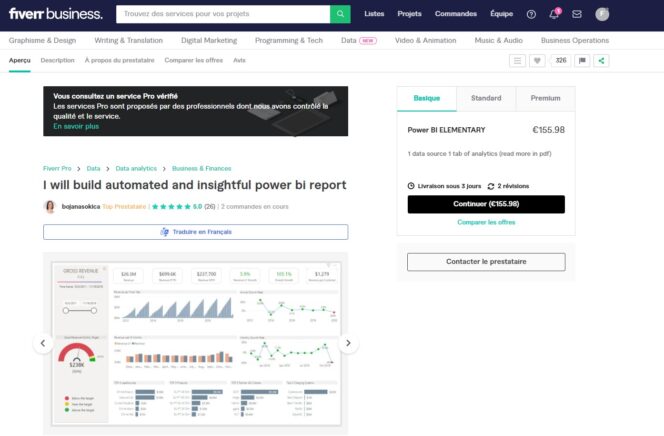
Task: Show next gallery image arrow
Action: pyautogui.click(x=347, y=343)
